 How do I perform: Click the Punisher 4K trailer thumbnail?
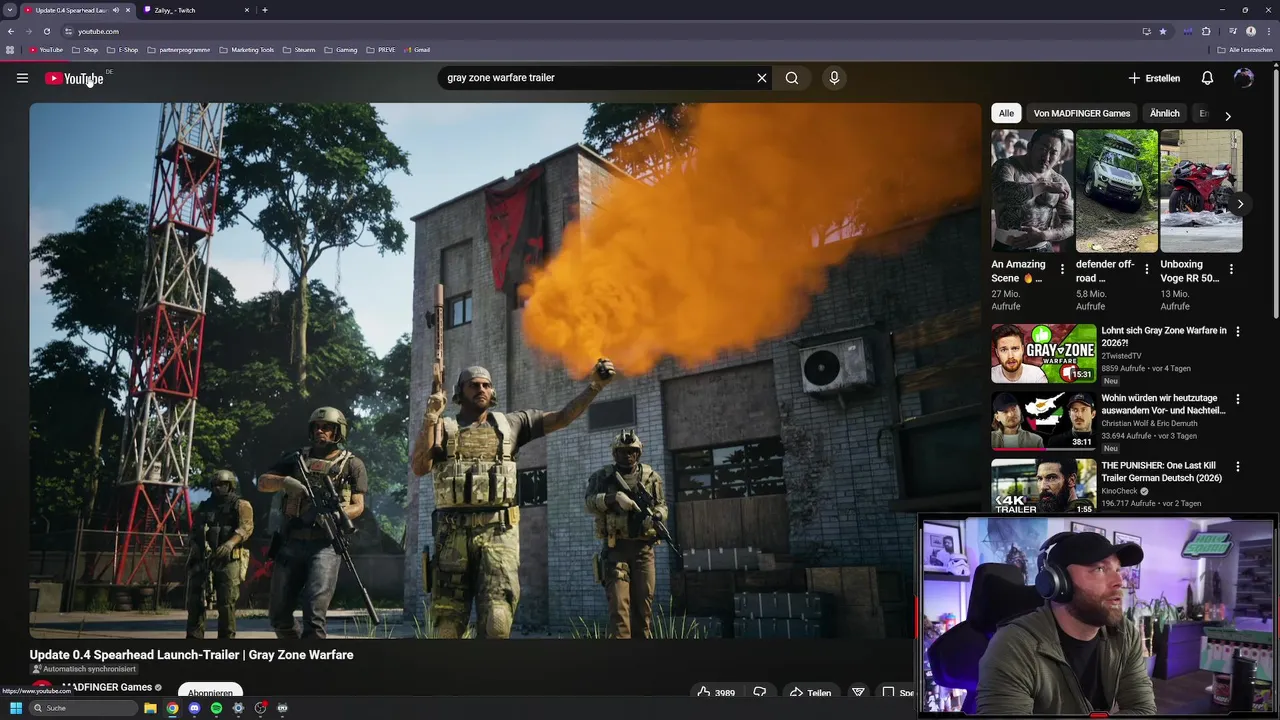tap(1044, 487)
